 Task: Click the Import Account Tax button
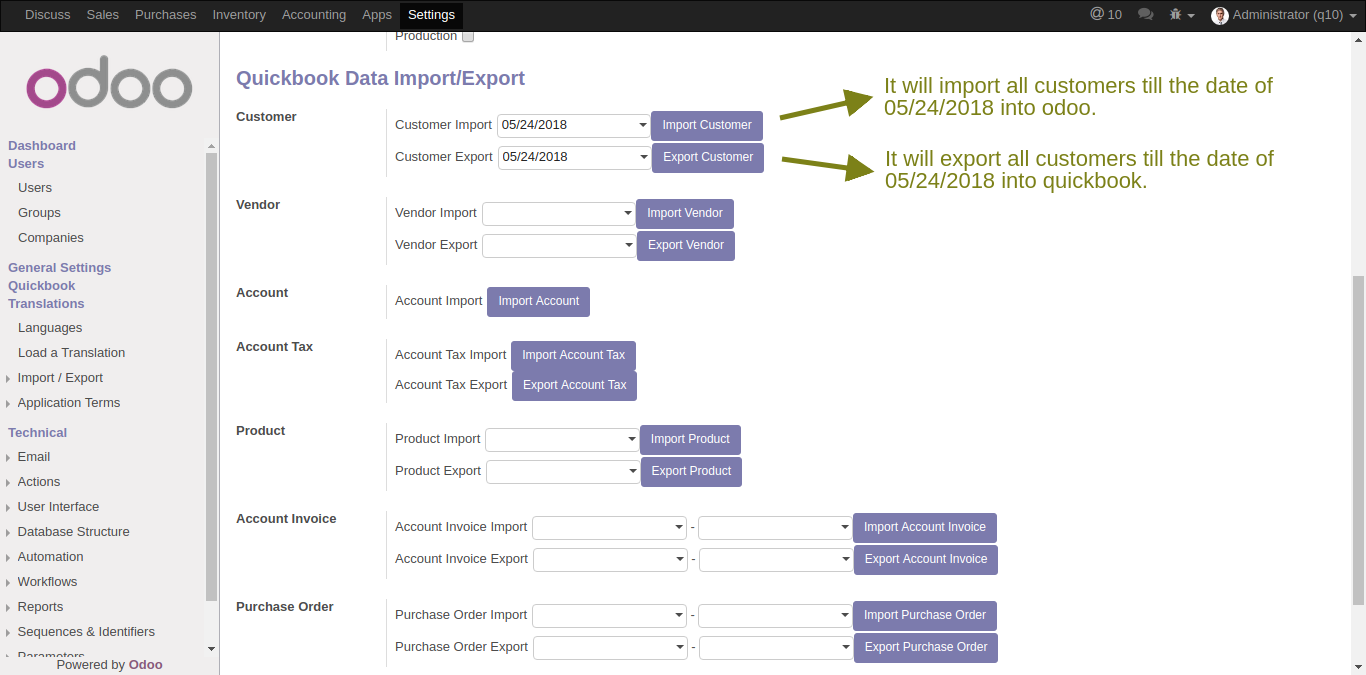coord(573,355)
